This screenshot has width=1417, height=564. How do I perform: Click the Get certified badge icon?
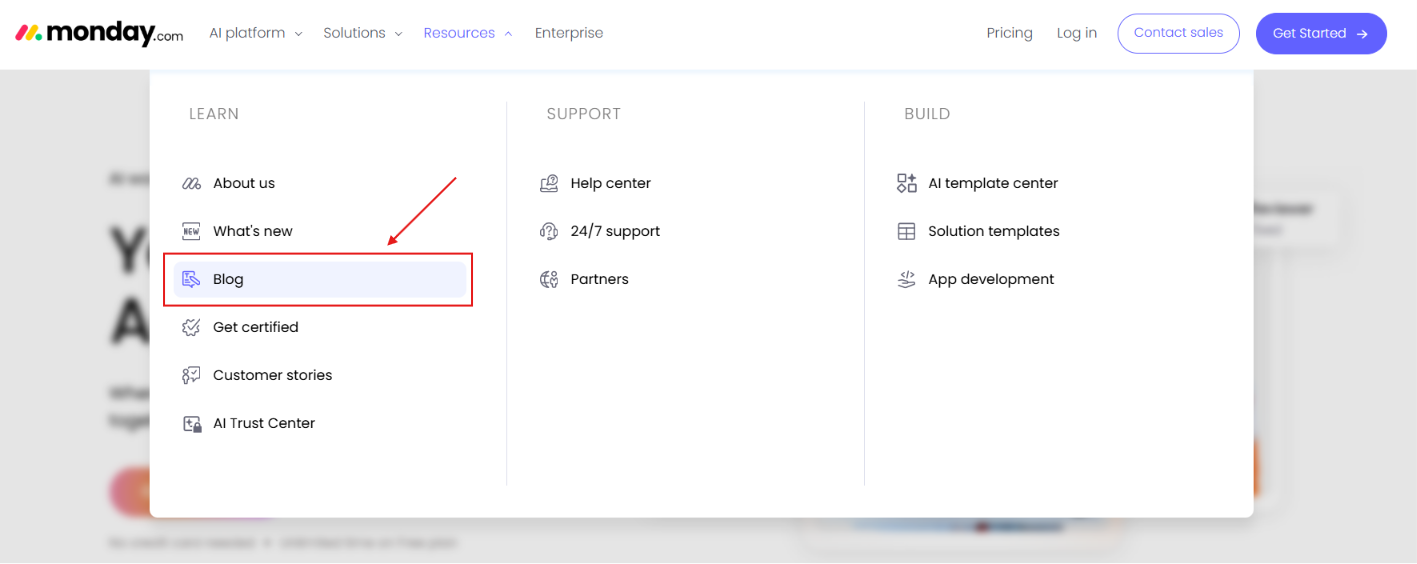click(191, 327)
